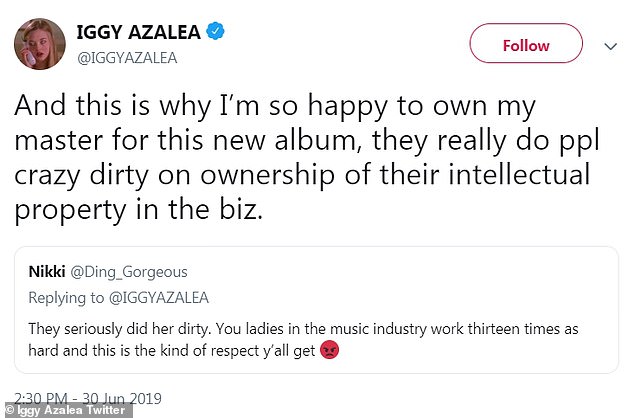Screen dimensions: 634x418
Task: Click 'They seriously did her dirty' quoted text
Action: click(x=126, y=329)
